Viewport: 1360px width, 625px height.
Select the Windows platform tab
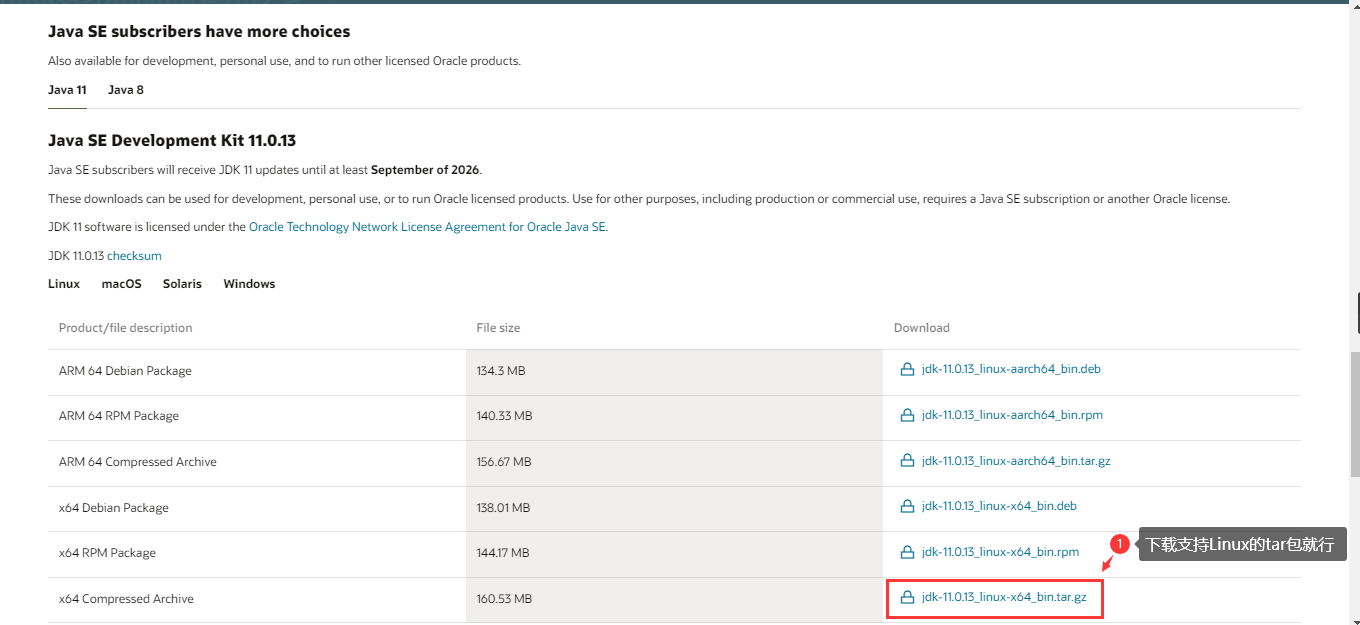coord(248,283)
